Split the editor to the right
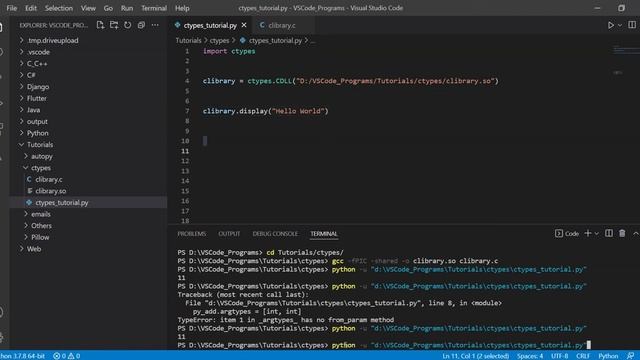 (632, 25)
